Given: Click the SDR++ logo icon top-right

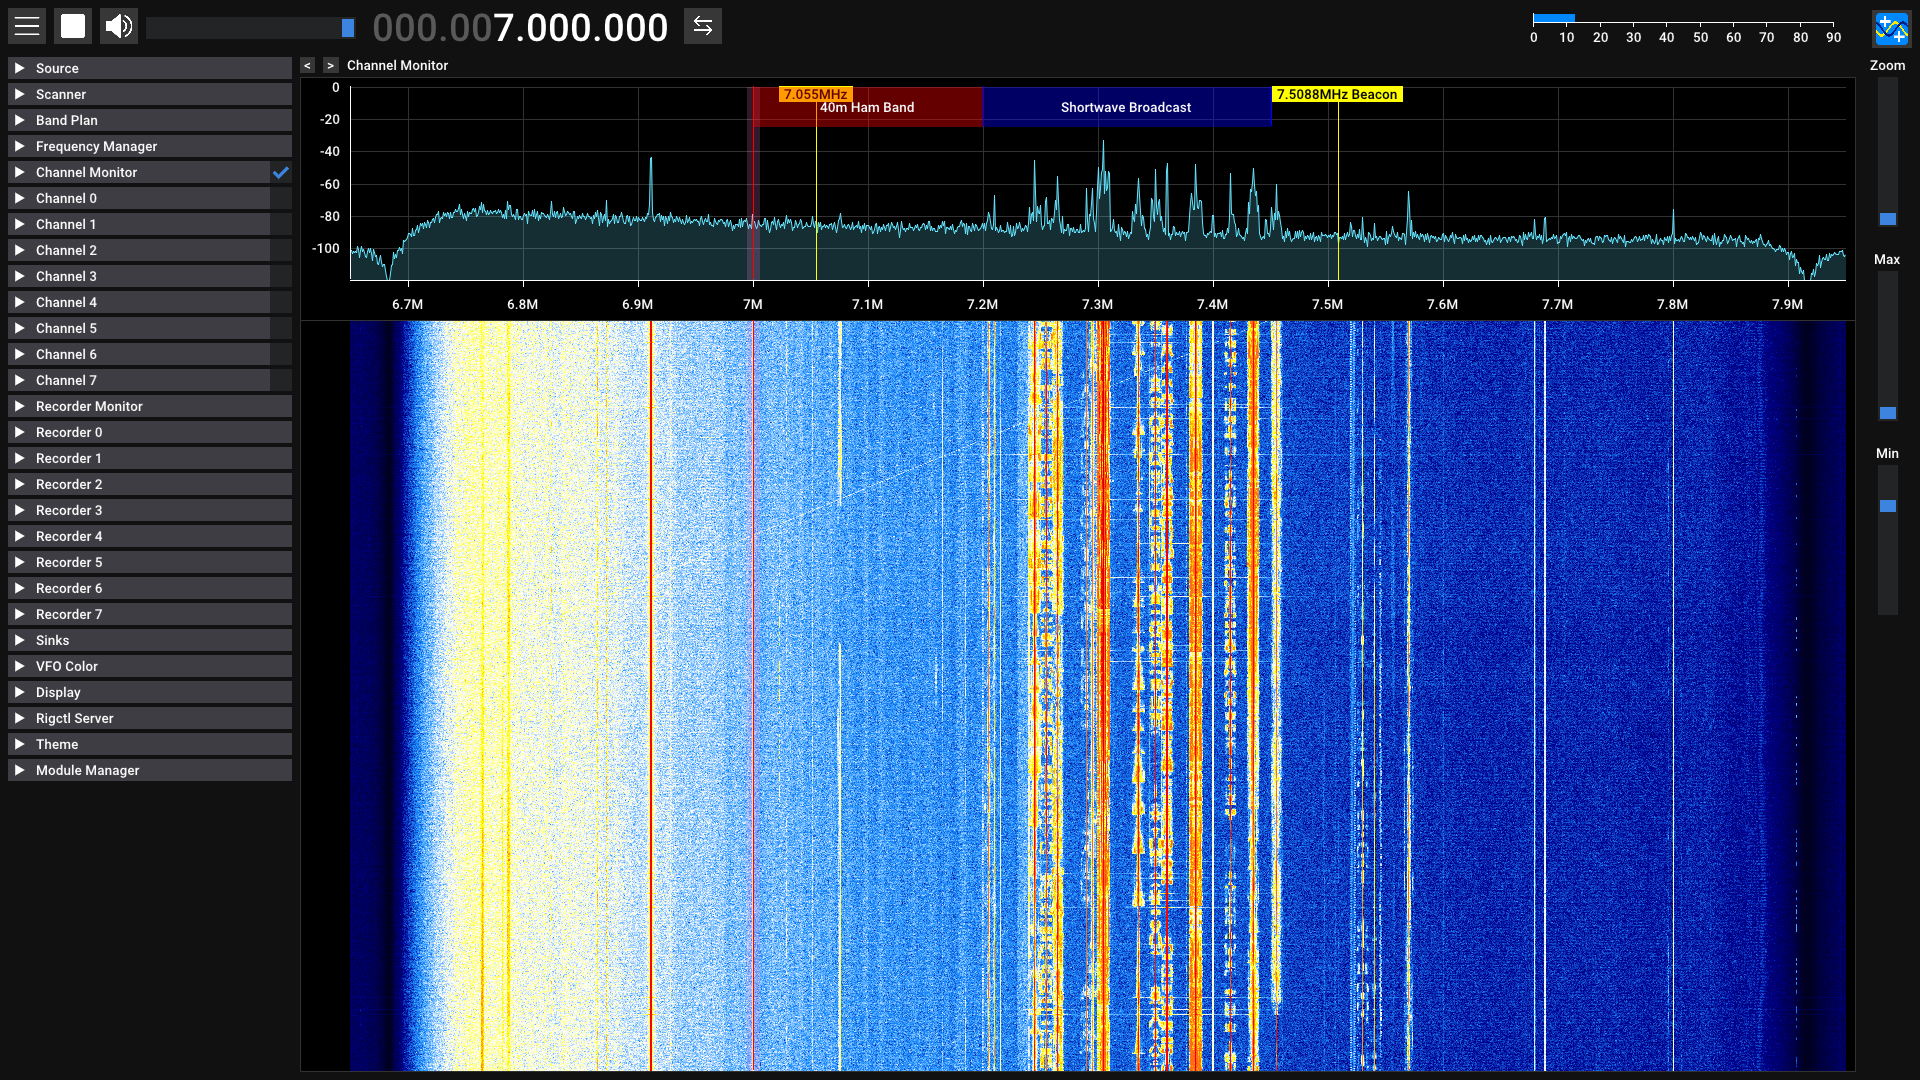Looking at the screenshot, I should coord(1891,29).
